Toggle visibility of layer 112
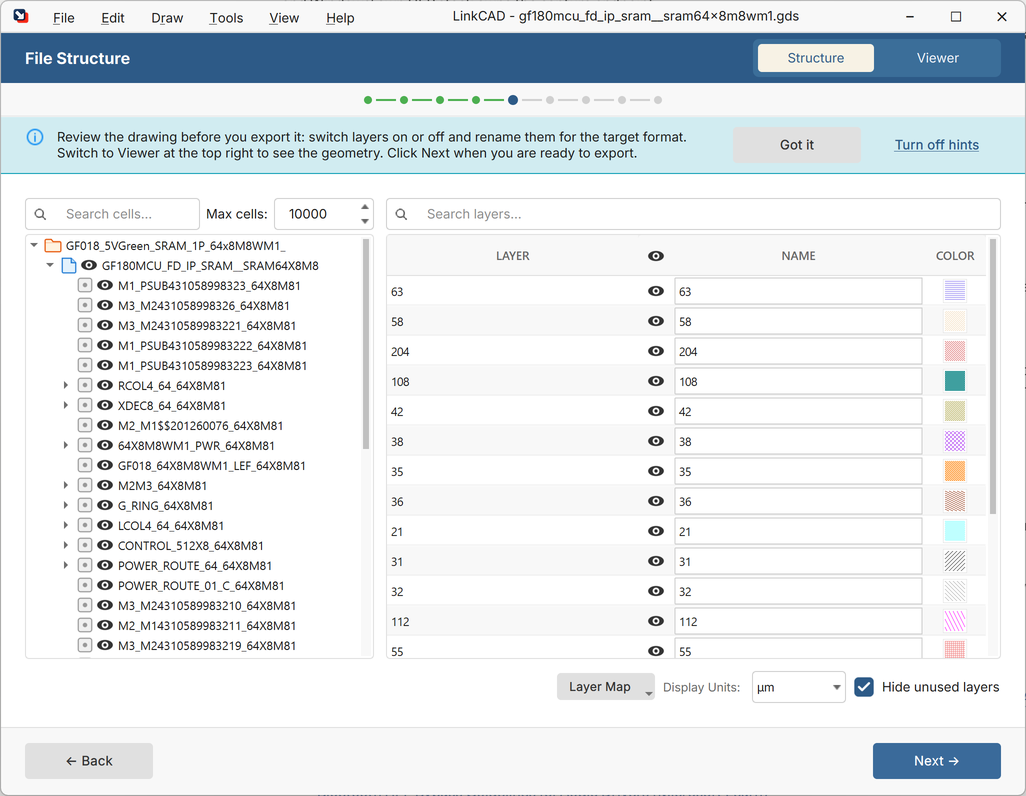Image resolution: width=1026 pixels, height=796 pixels. [x=656, y=621]
